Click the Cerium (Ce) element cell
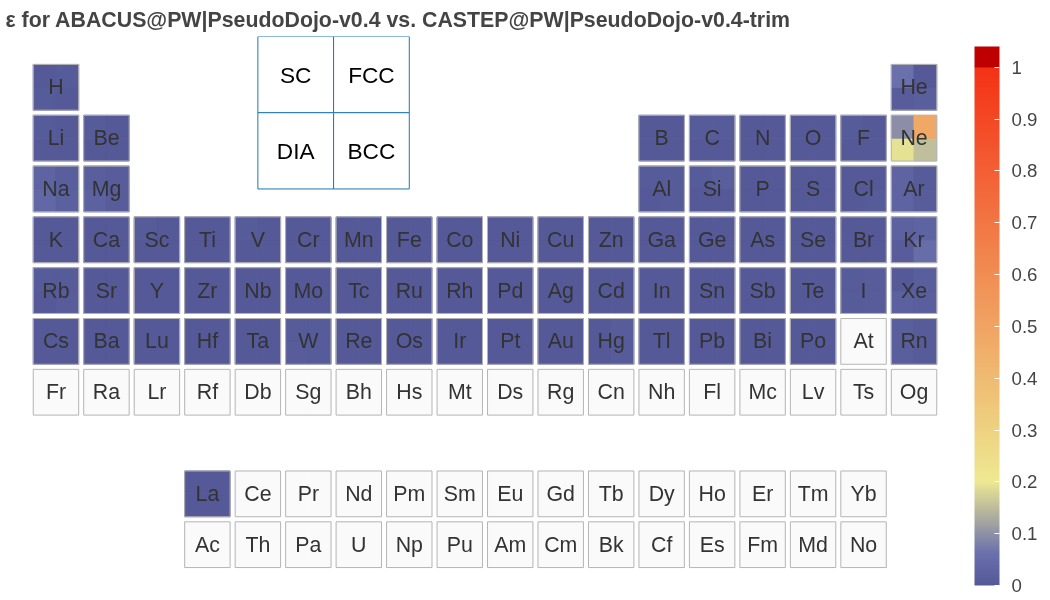Image resolution: width=1050 pixels, height=600 pixels. pos(258,494)
